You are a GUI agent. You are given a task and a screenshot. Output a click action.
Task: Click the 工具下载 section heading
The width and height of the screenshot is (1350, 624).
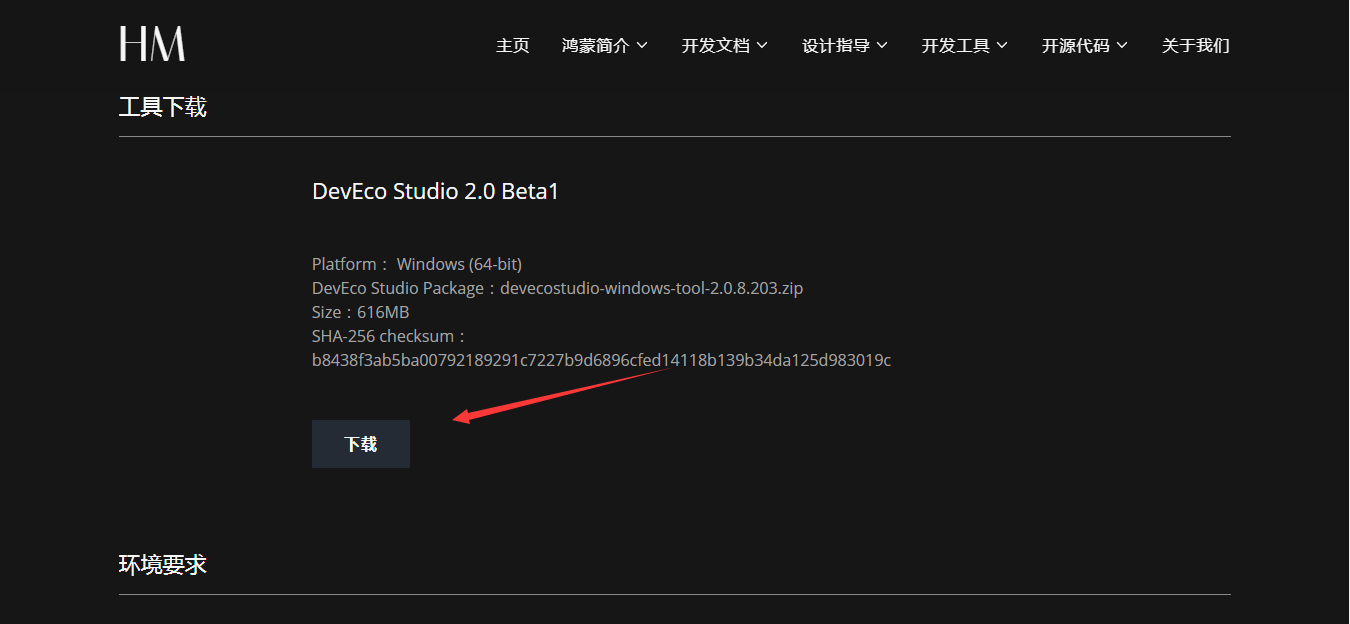pyautogui.click(x=163, y=107)
